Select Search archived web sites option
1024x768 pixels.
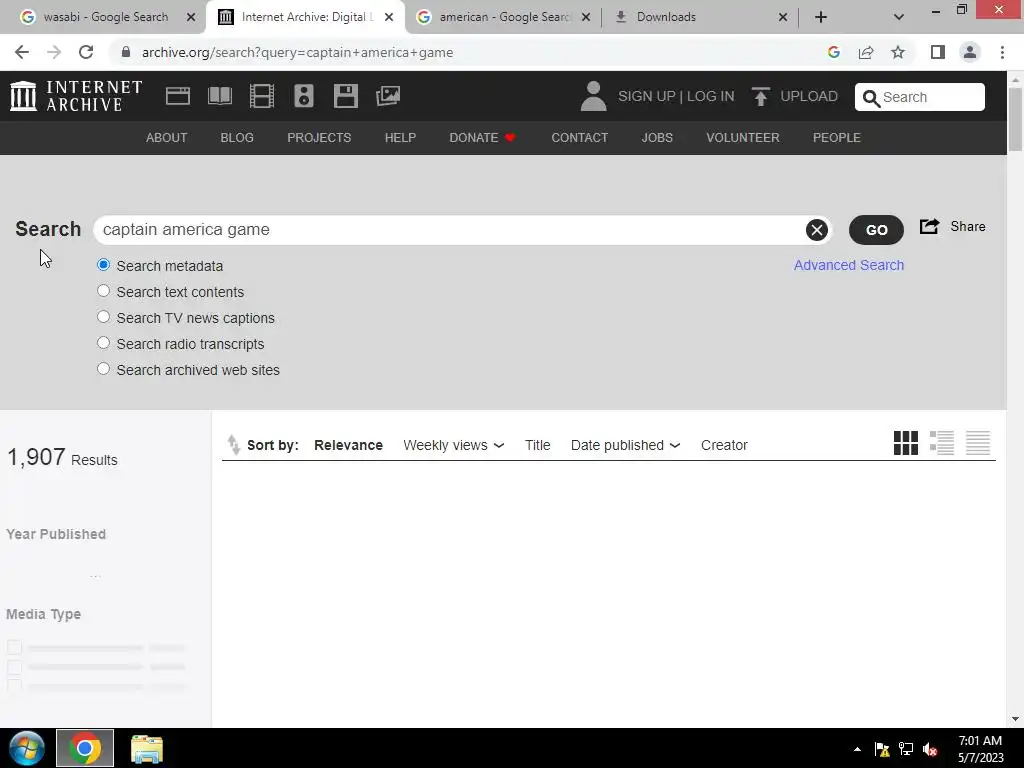[103, 368]
